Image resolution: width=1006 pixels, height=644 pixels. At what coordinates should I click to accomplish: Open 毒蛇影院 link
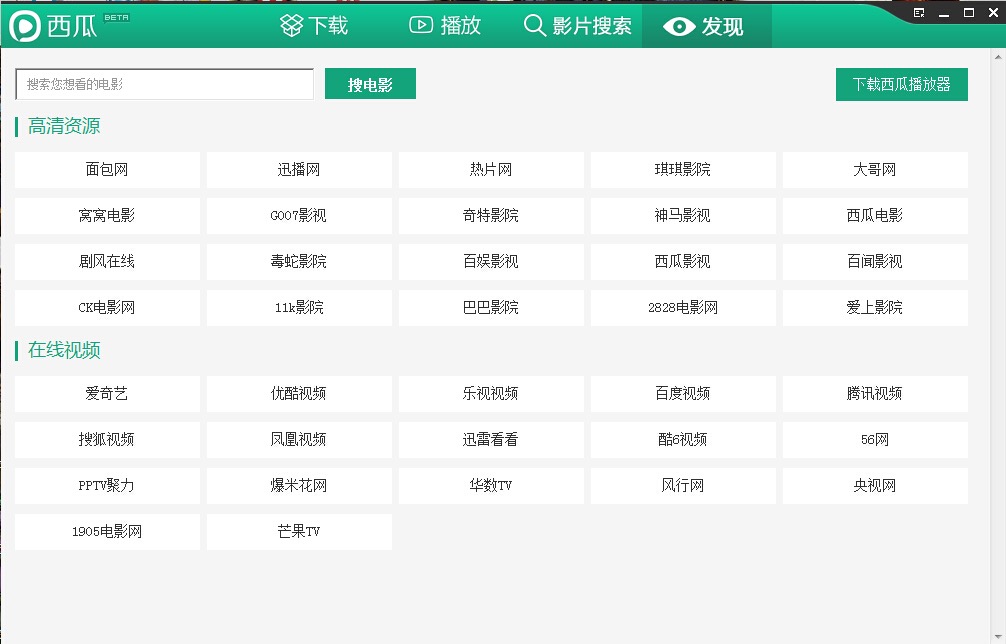point(299,262)
